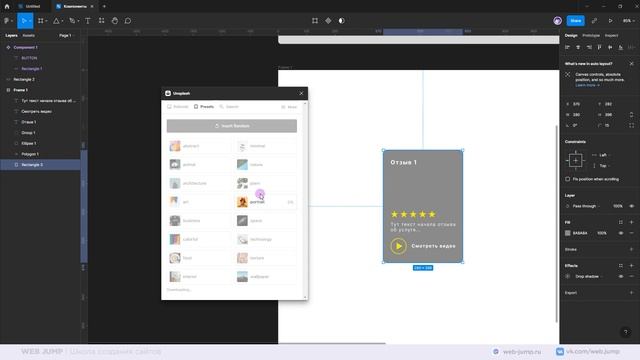Open the Figma main menu icon

pos(7,20)
